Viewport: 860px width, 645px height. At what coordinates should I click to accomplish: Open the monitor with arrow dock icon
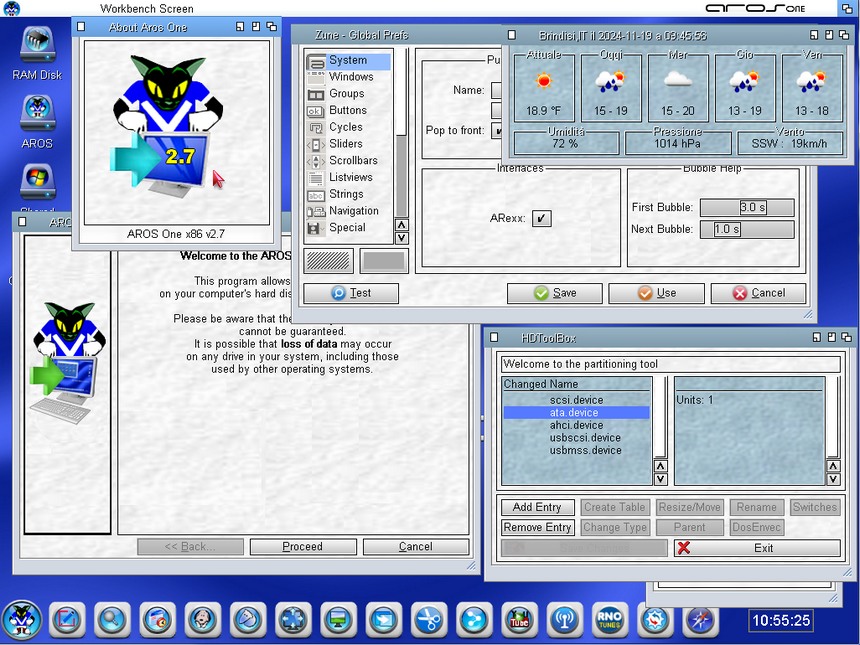tap(383, 620)
